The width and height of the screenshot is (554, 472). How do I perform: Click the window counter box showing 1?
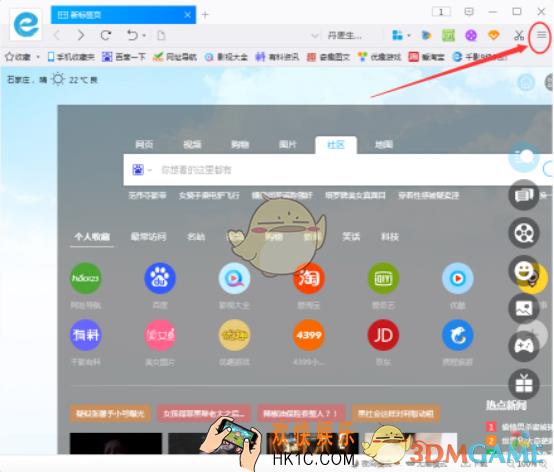(441, 12)
